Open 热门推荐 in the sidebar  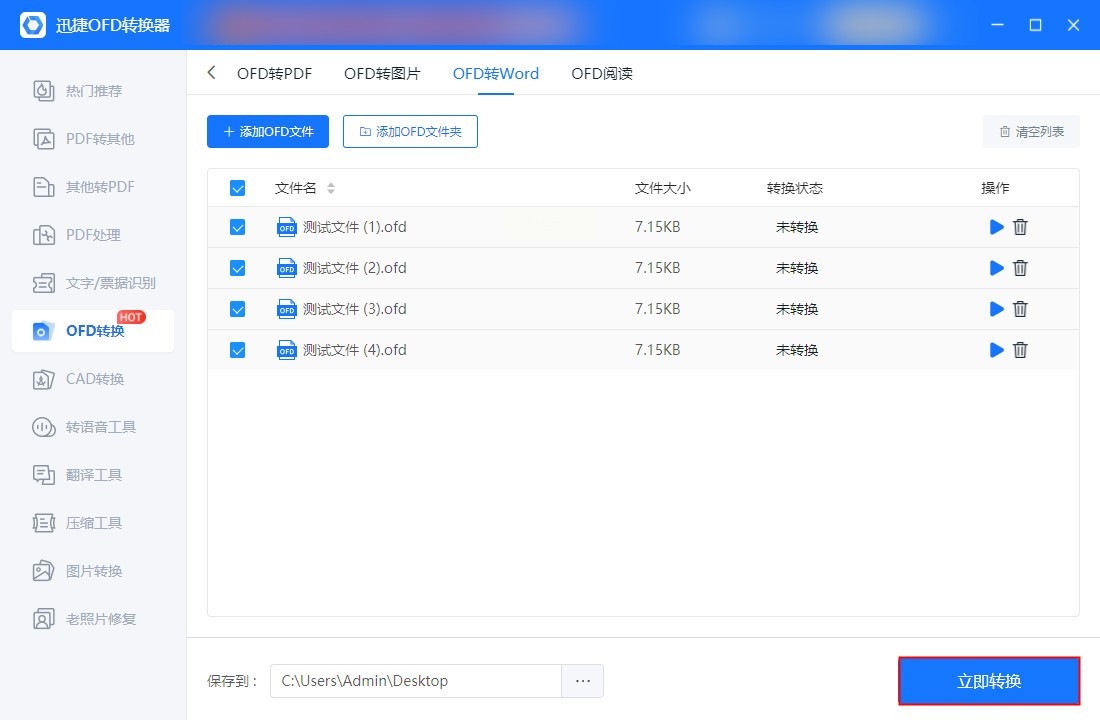pos(93,91)
